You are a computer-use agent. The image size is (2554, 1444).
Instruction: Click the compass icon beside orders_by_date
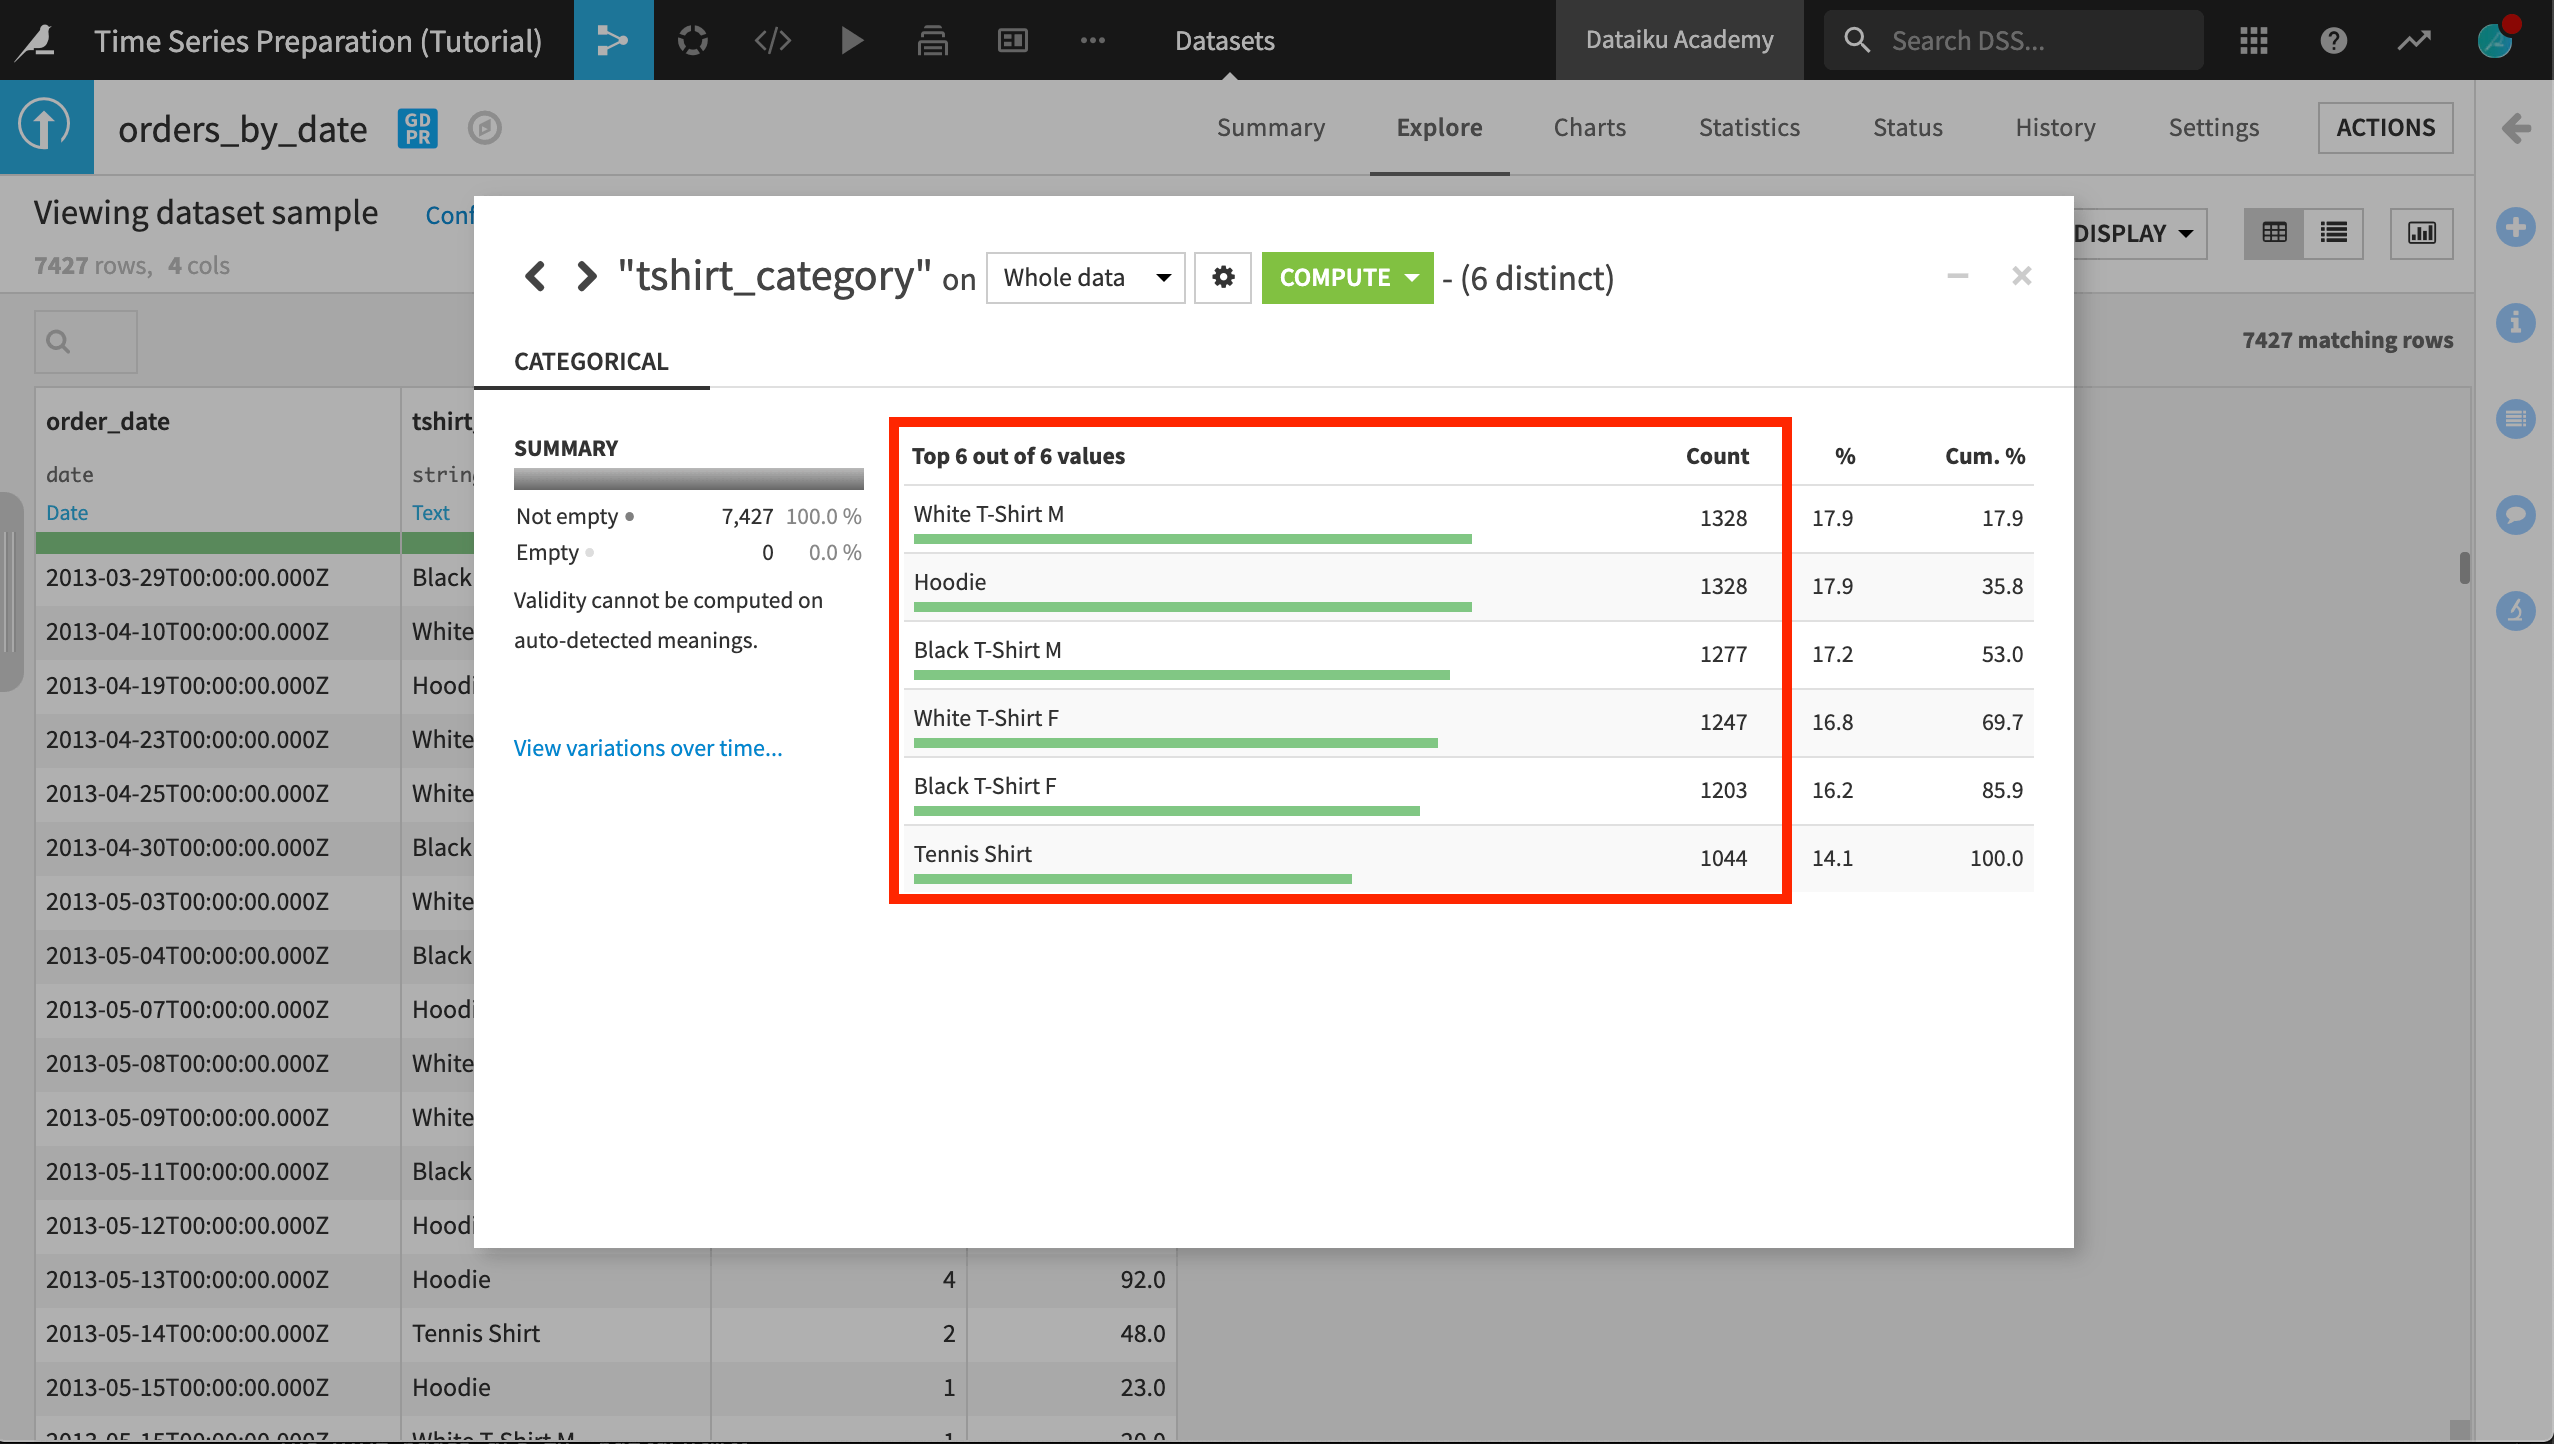tap(485, 128)
